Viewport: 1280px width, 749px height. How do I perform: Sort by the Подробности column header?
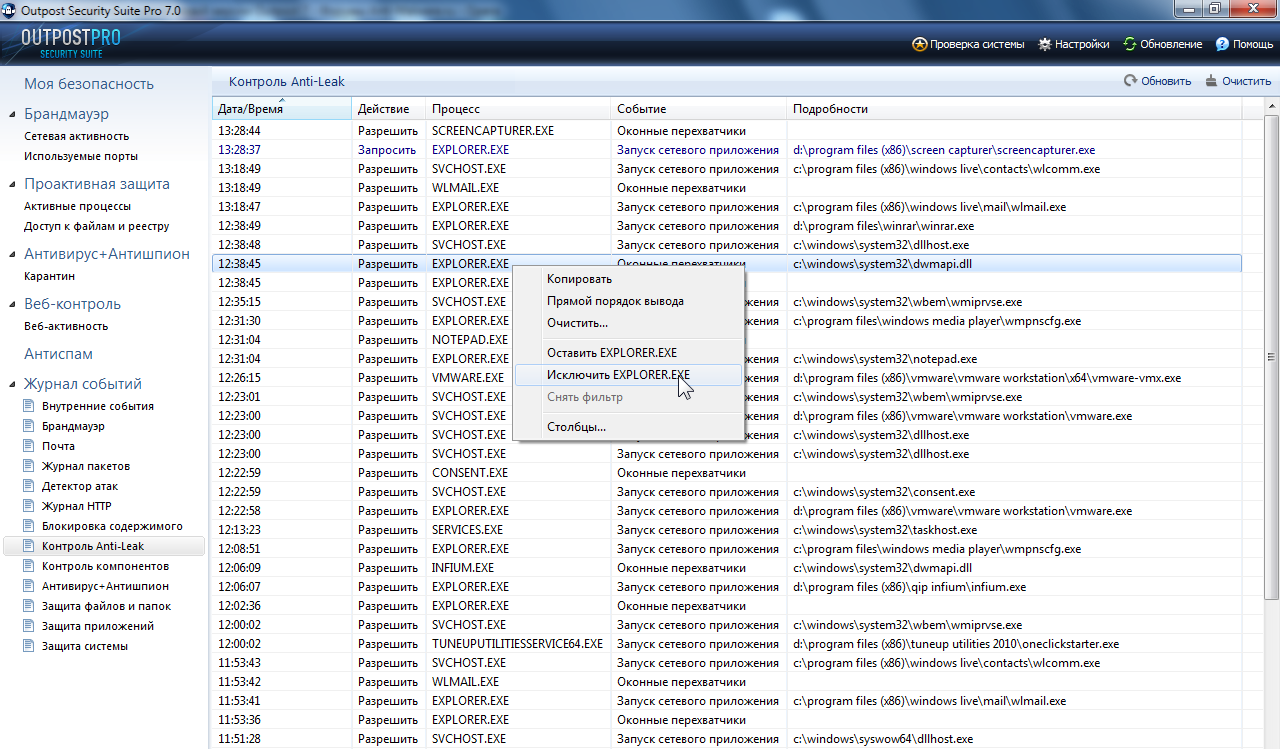1014,109
